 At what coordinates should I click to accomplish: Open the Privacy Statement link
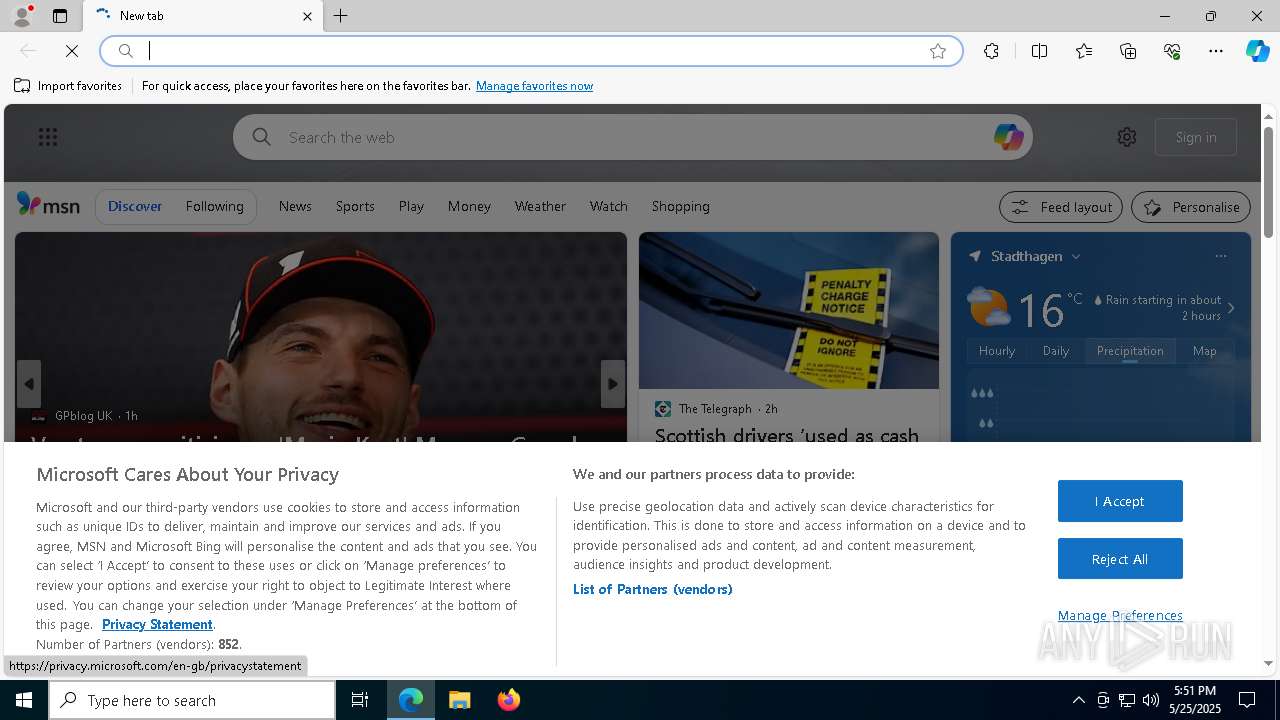[157, 624]
